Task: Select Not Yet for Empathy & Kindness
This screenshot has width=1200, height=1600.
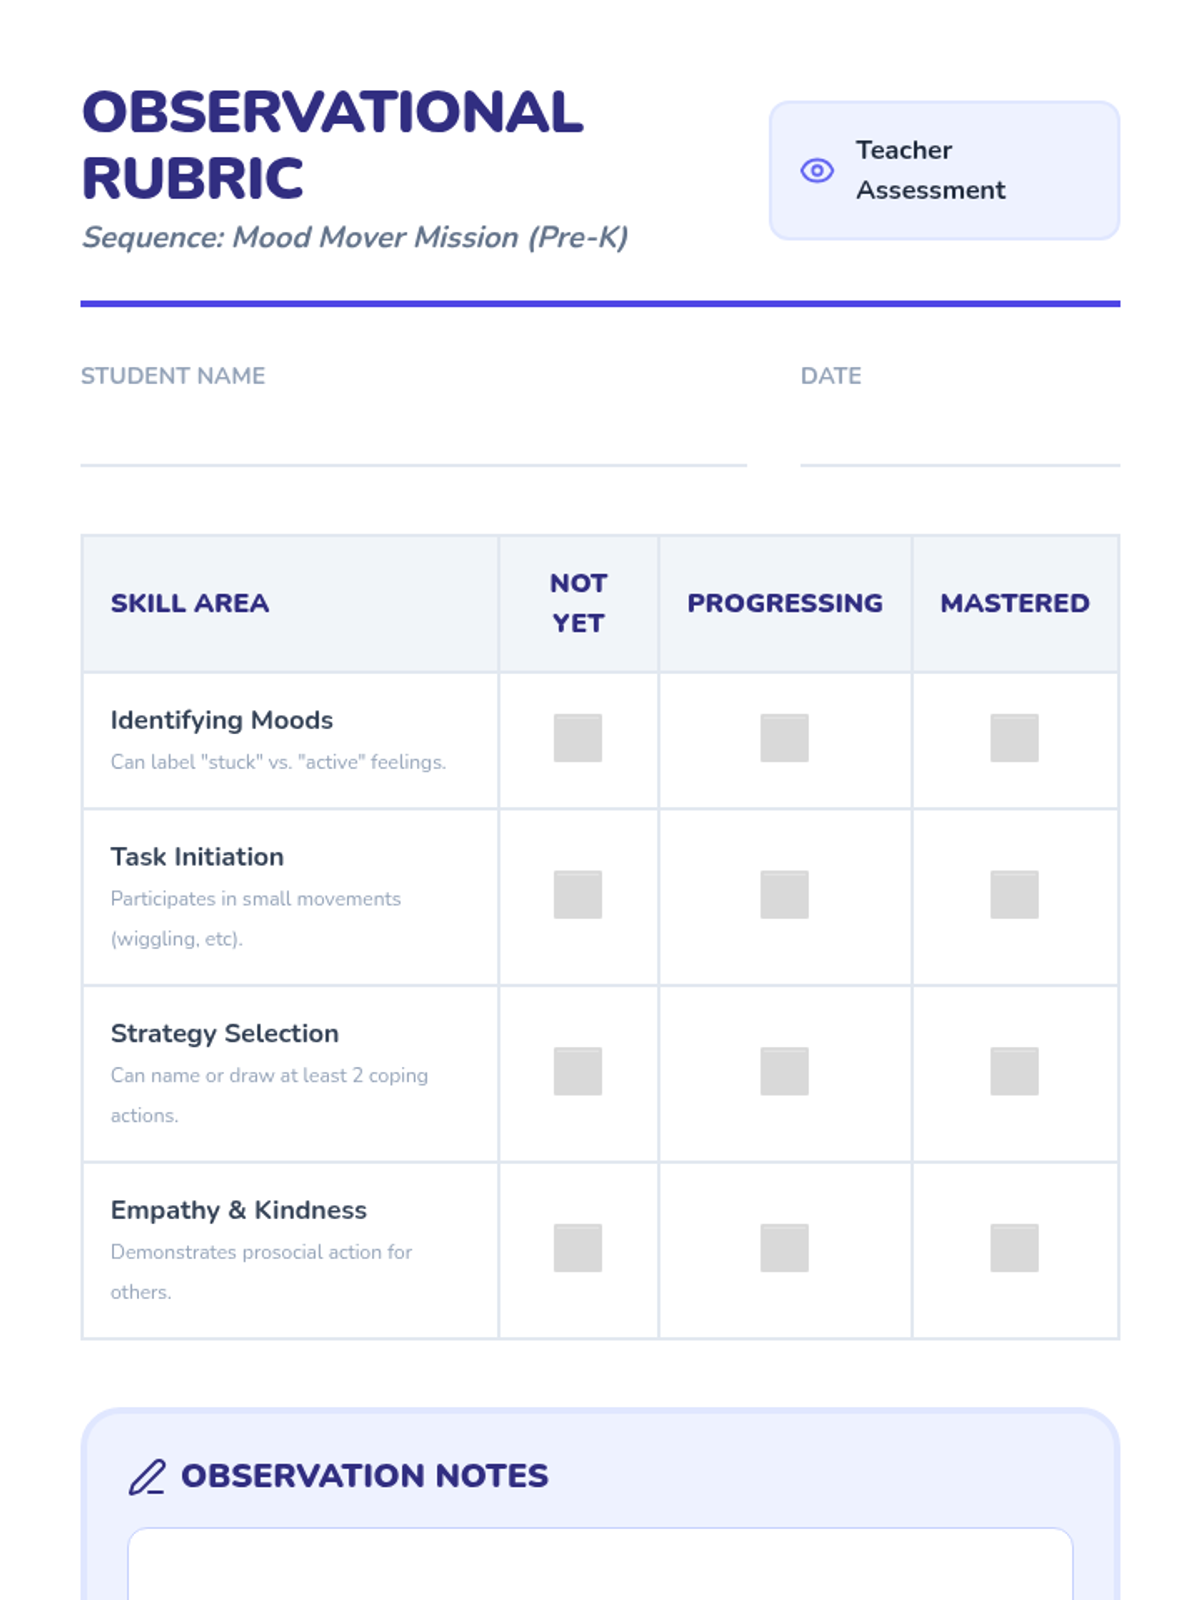Action: click(578, 1248)
